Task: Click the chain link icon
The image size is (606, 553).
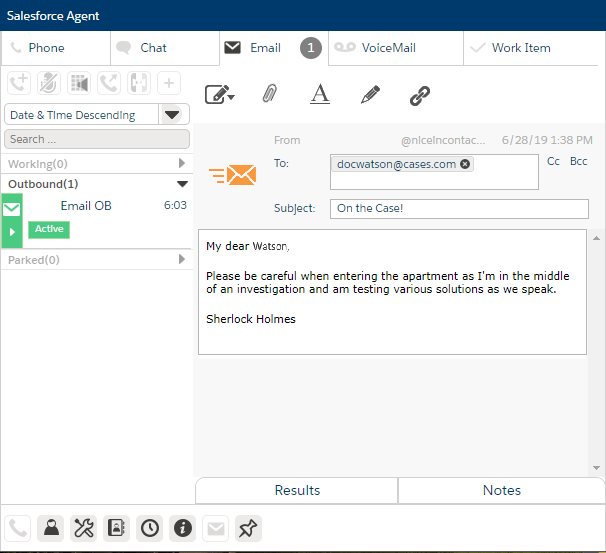Action: tap(420, 95)
